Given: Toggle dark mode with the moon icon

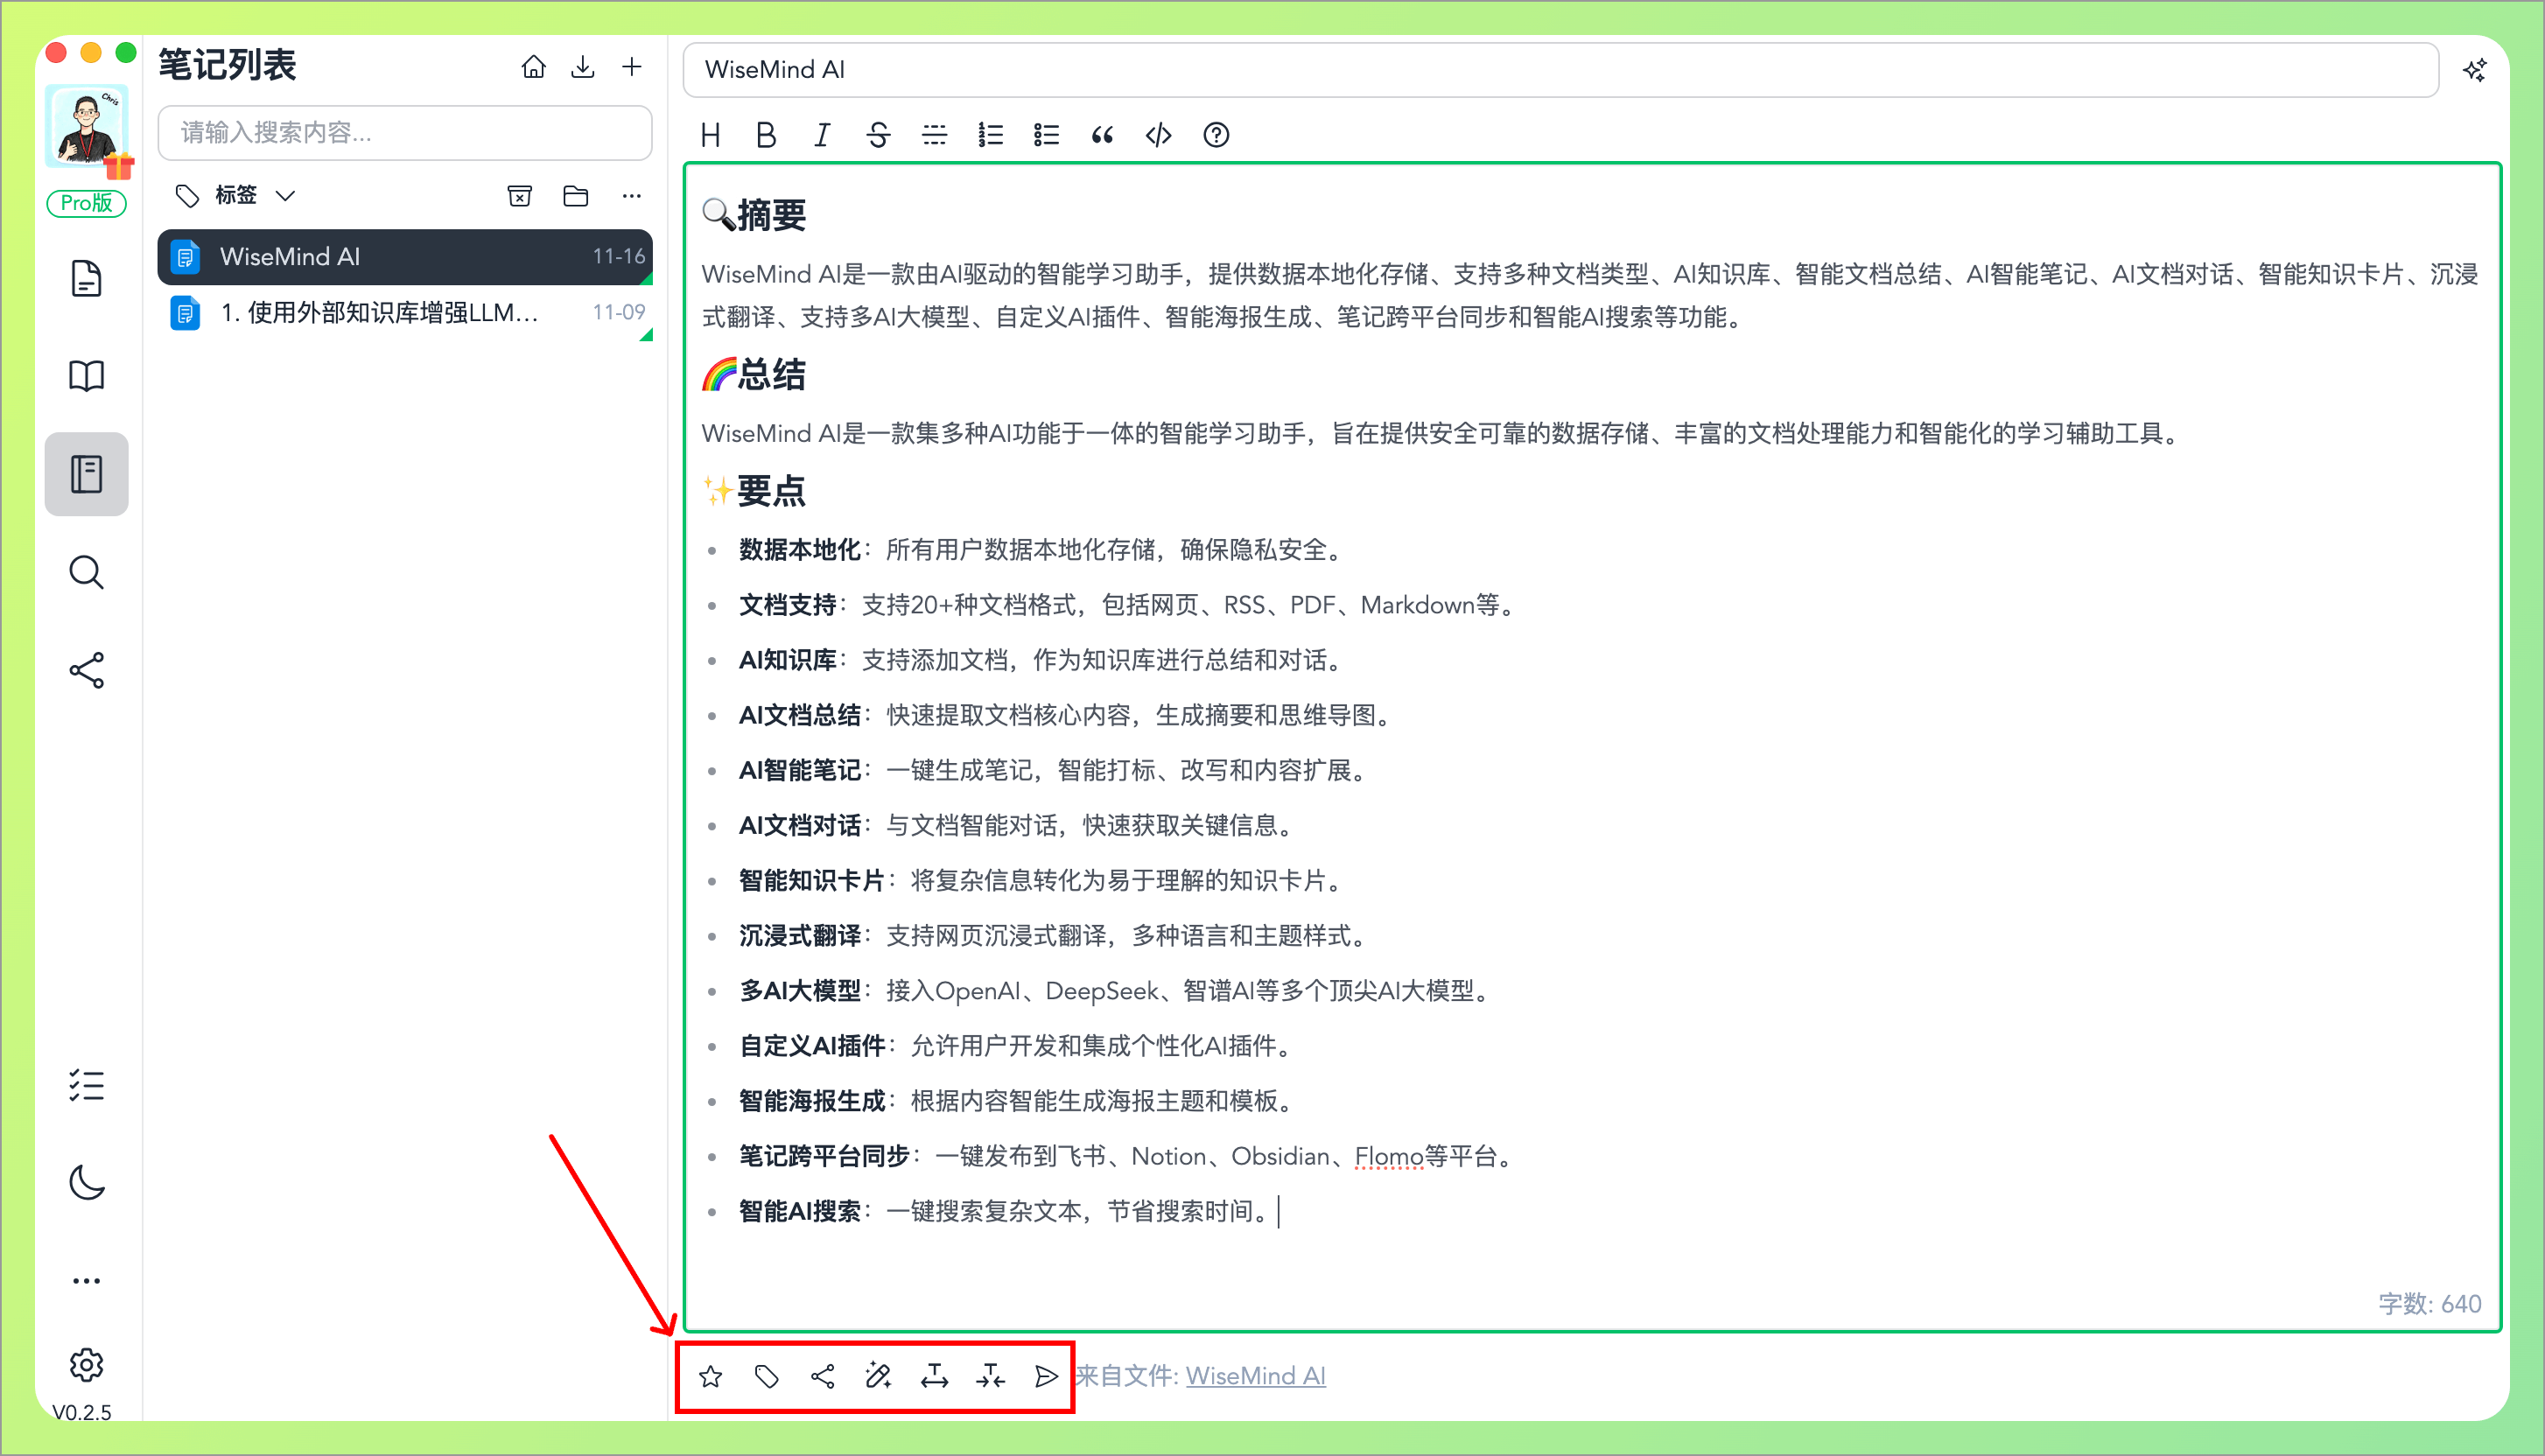Looking at the screenshot, I should click(x=87, y=1184).
